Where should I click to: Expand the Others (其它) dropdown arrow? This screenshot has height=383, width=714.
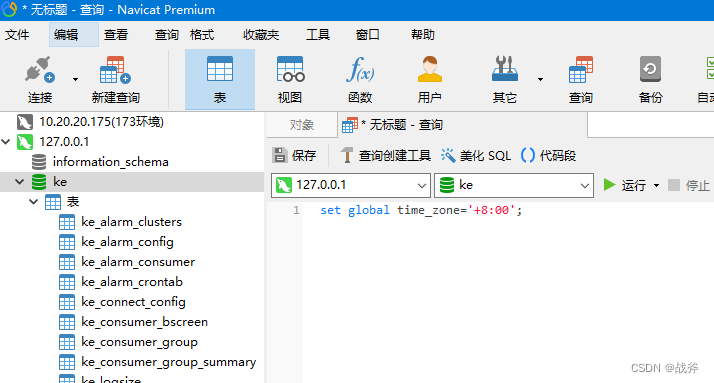click(x=540, y=79)
